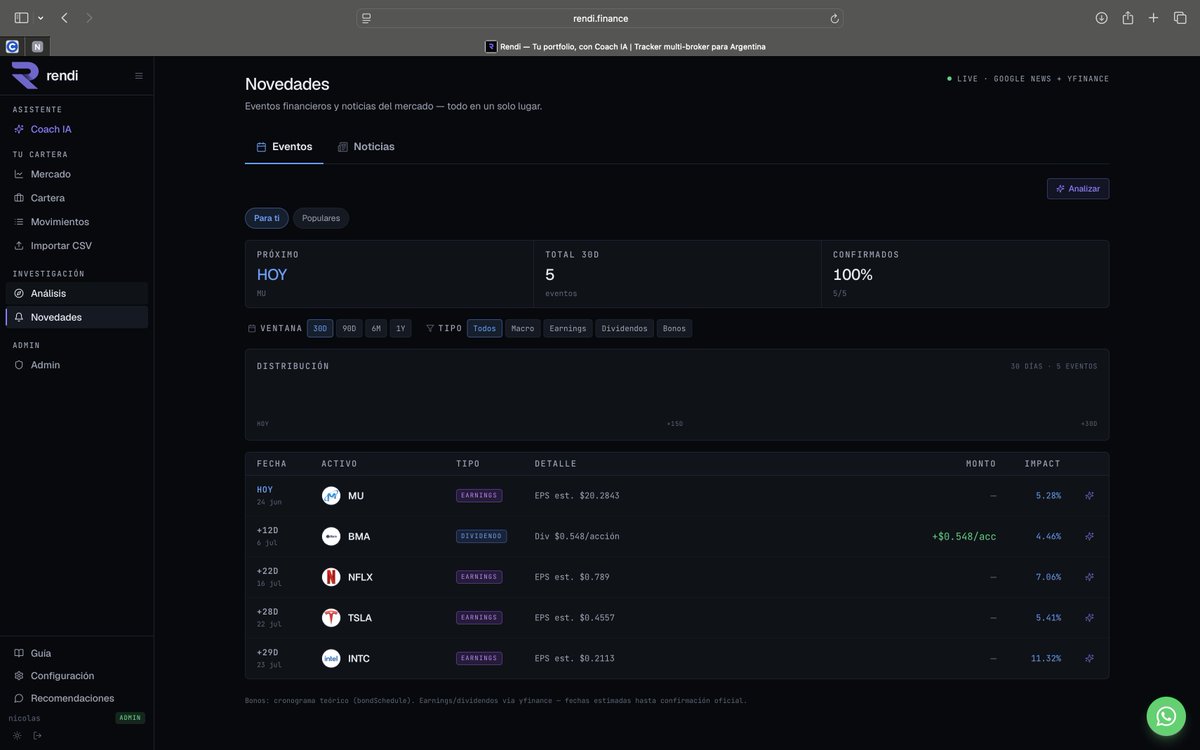Click the ADMIN user badge
This screenshot has height=750, width=1200.
[x=131, y=718]
